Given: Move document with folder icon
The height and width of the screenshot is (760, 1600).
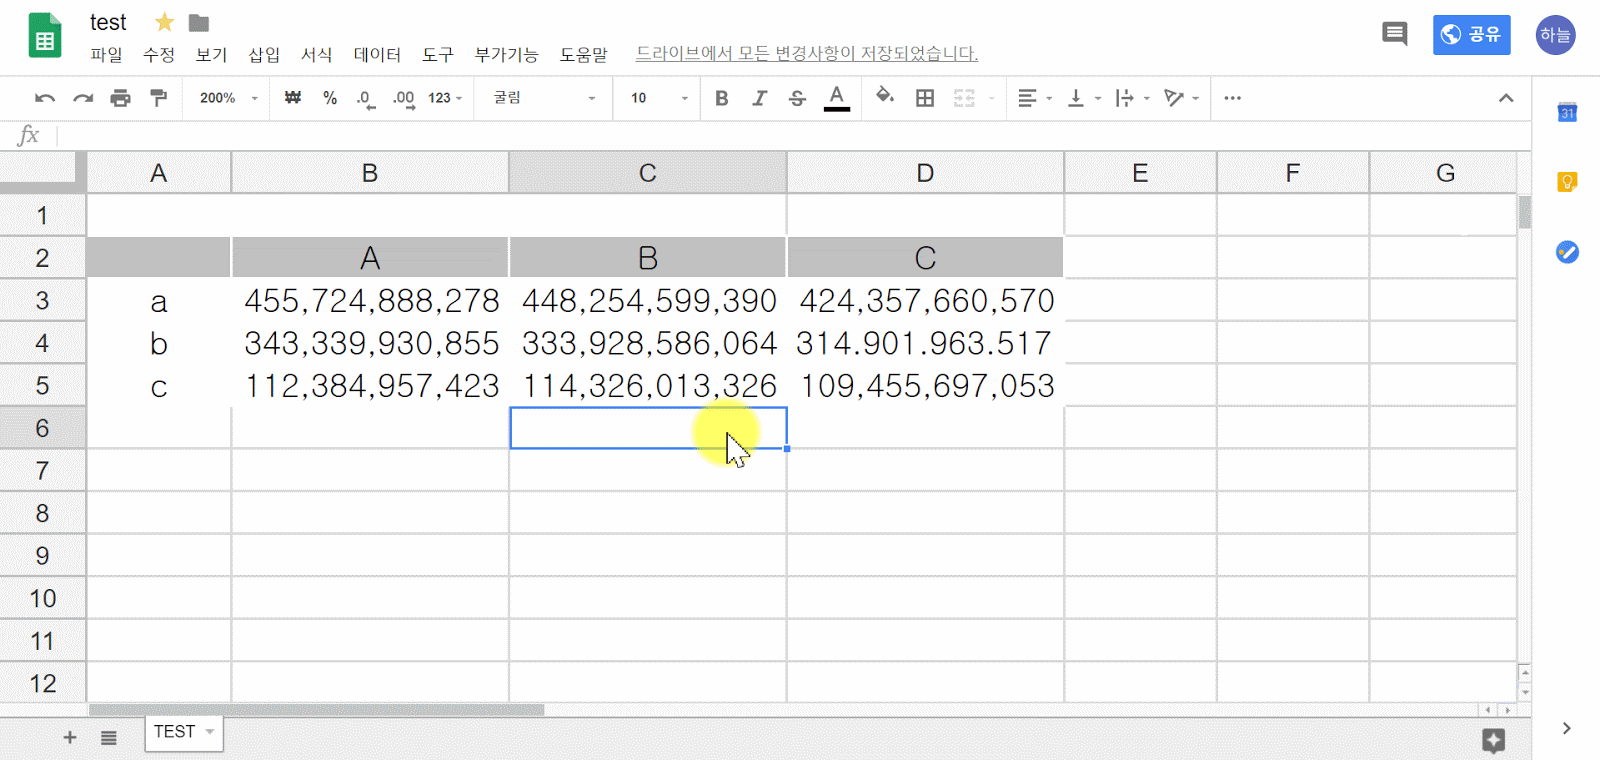Looking at the screenshot, I should (199, 22).
